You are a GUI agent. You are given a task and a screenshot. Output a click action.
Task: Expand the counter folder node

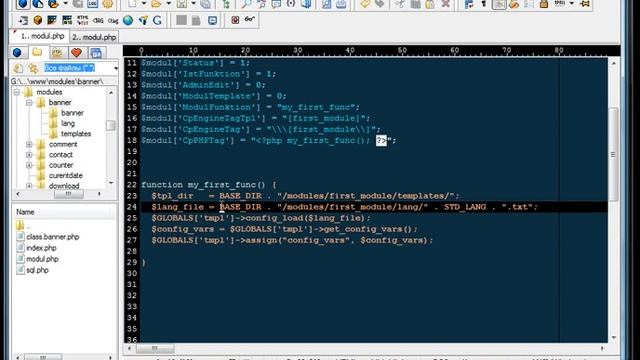pyautogui.click(x=29, y=165)
